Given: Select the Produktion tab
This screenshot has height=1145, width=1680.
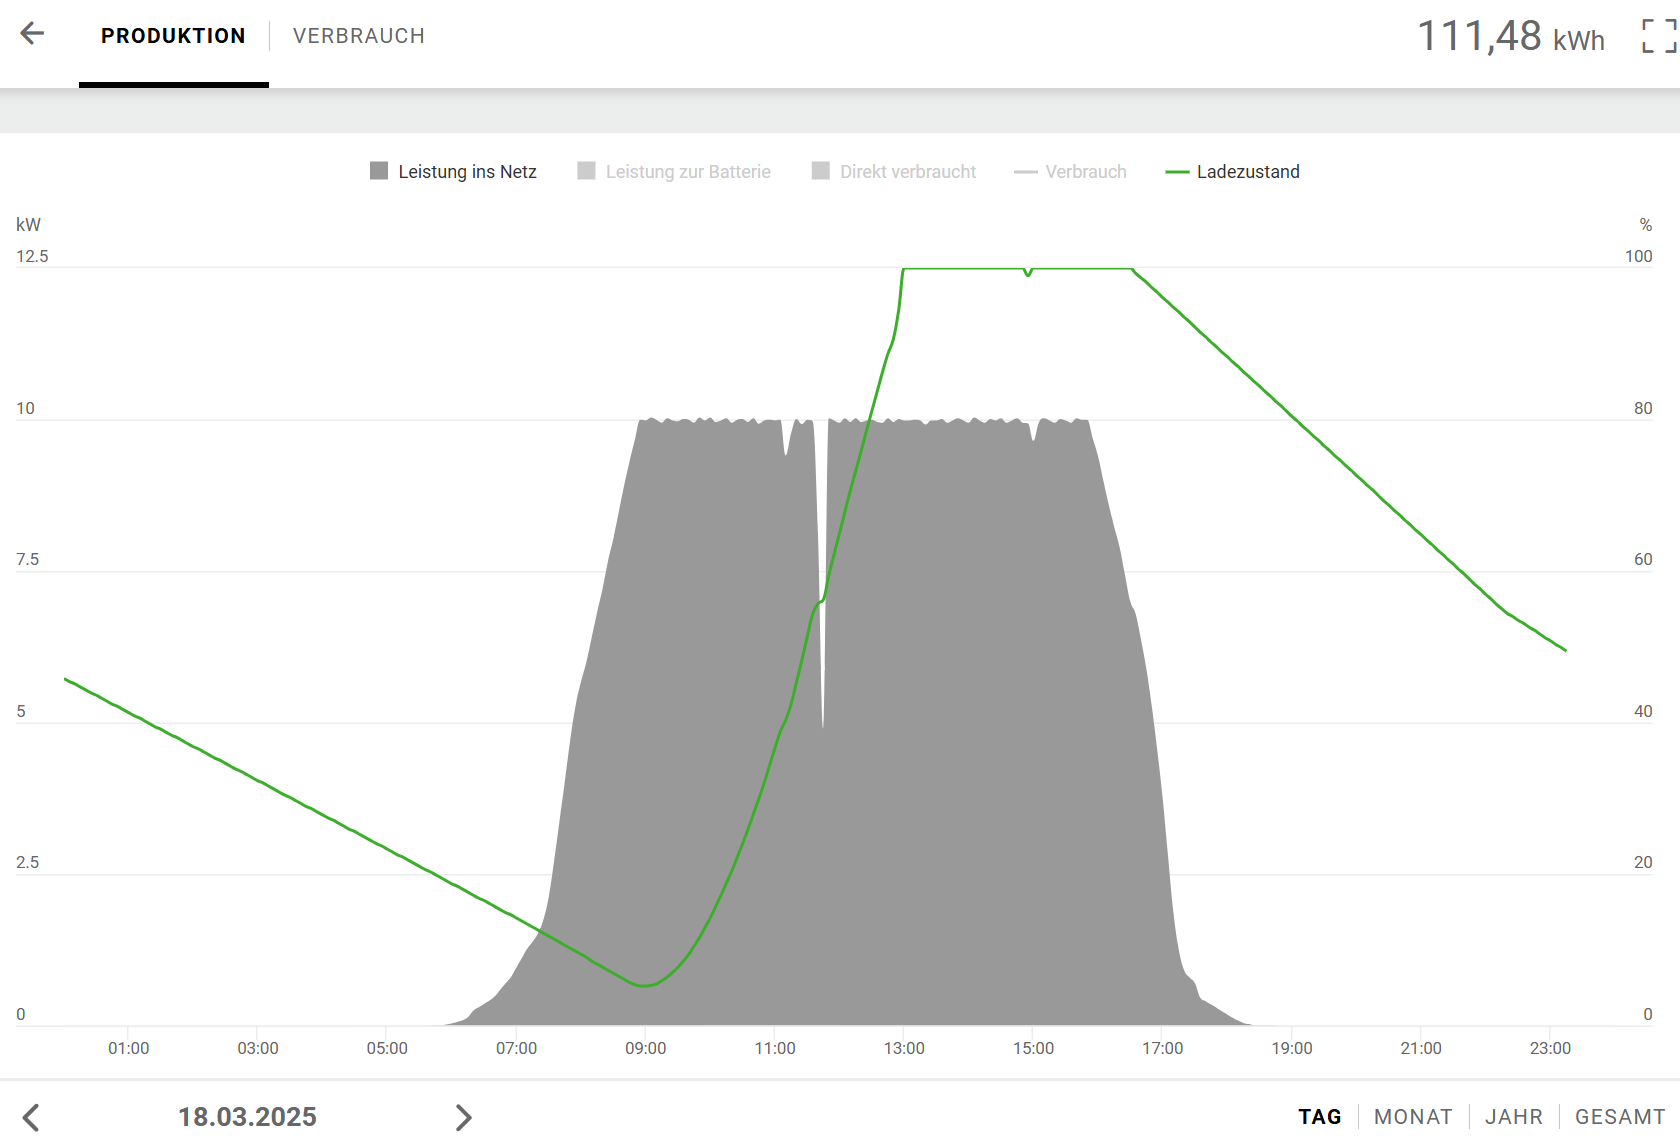Looking at the screenshot, I should (x=173, y=36).
